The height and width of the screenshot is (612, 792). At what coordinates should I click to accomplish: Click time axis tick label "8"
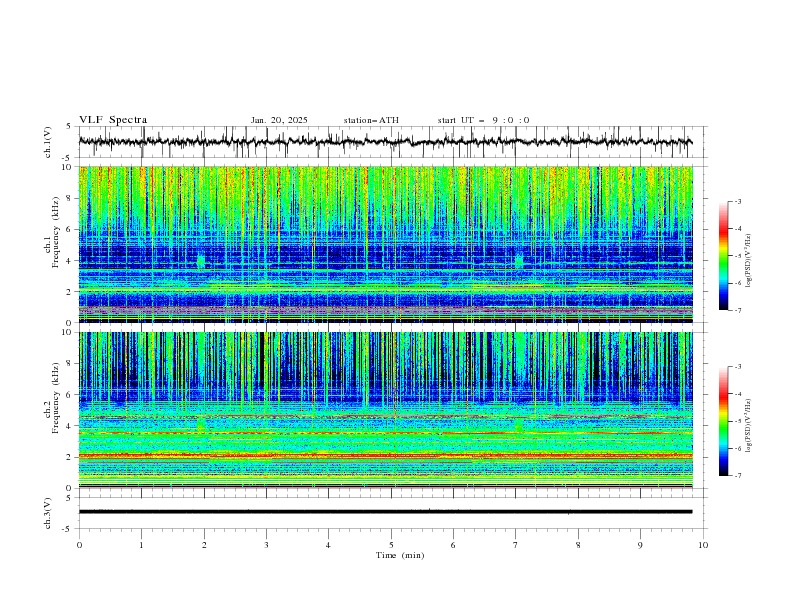coord(578,545)
